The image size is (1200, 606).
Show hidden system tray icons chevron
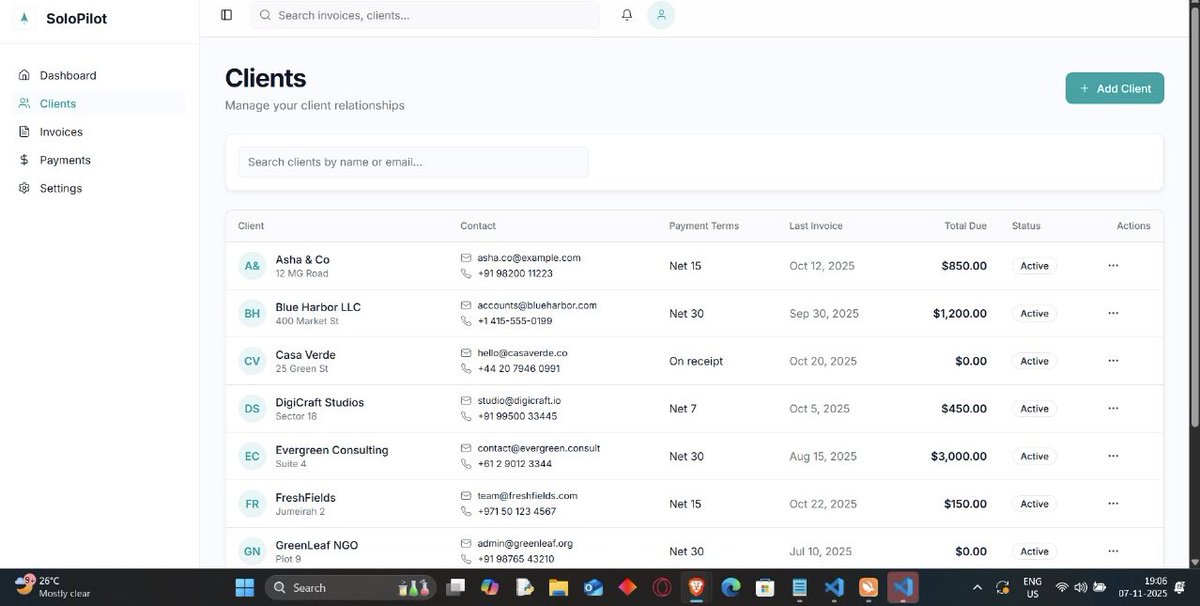977,587
